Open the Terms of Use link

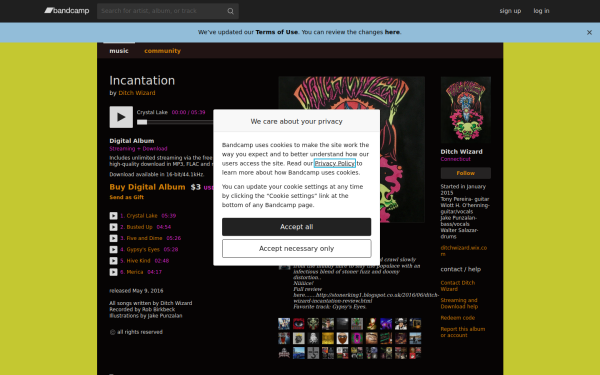[277, 32]
